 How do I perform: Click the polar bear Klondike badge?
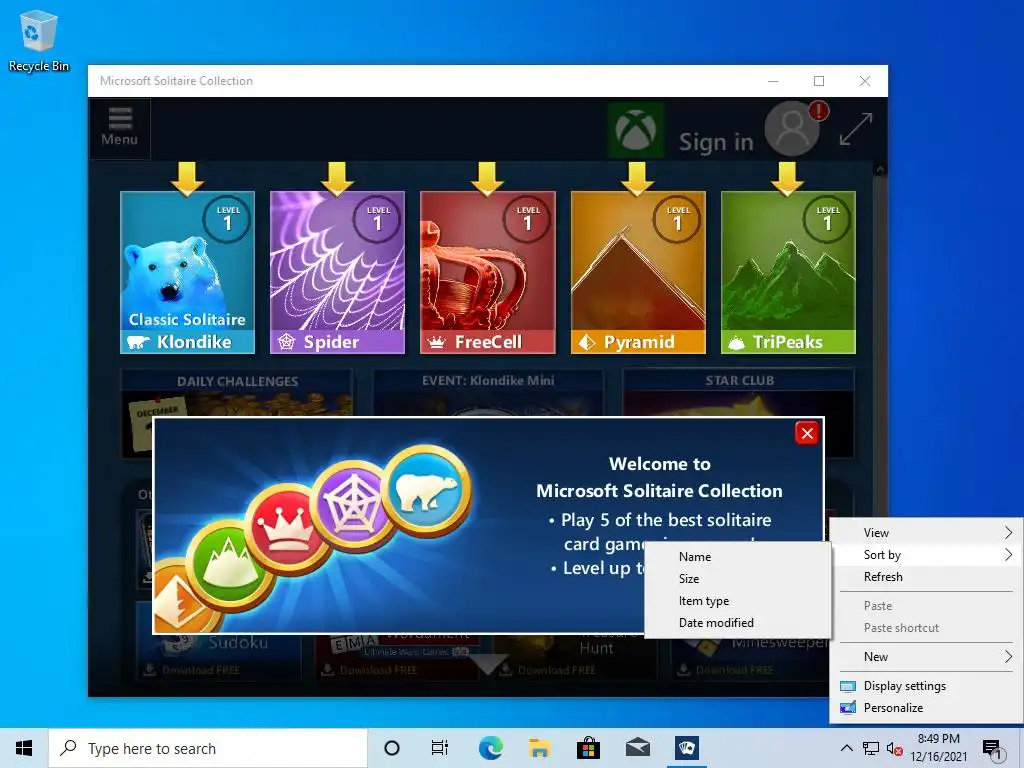pos(426,490)
